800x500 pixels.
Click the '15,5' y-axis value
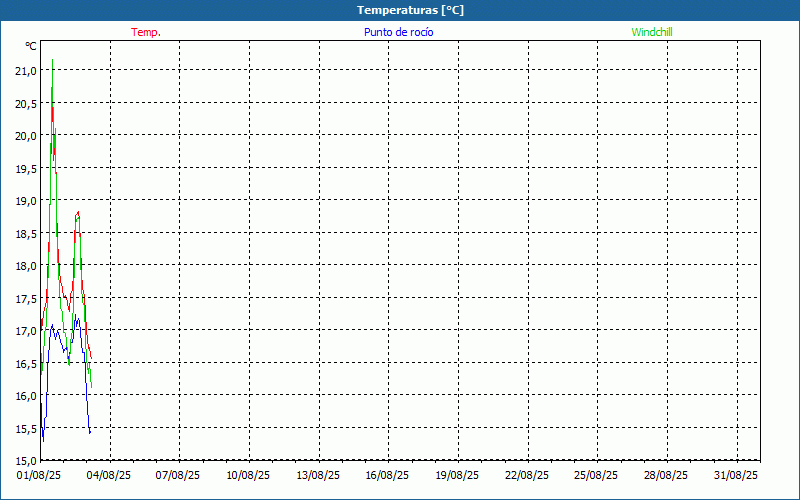click(x=26, y=429)
